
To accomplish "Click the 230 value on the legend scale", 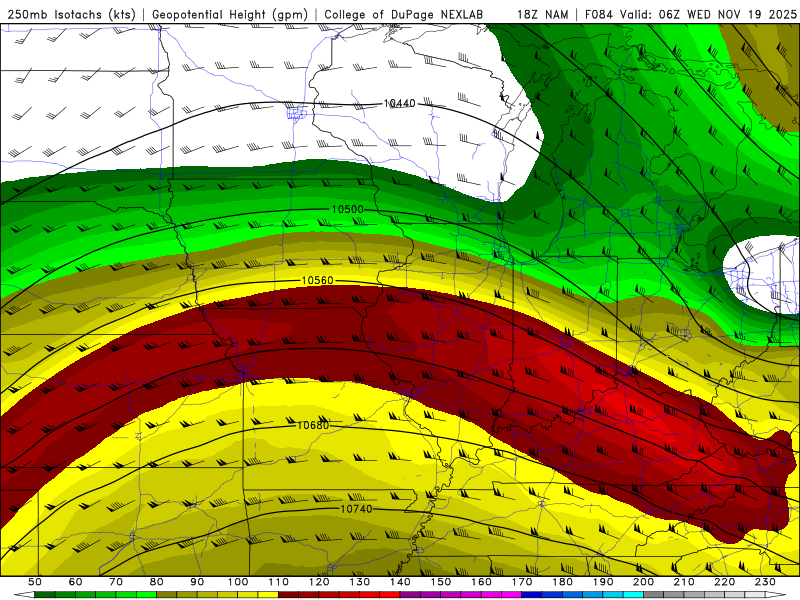I will [765, 582].
